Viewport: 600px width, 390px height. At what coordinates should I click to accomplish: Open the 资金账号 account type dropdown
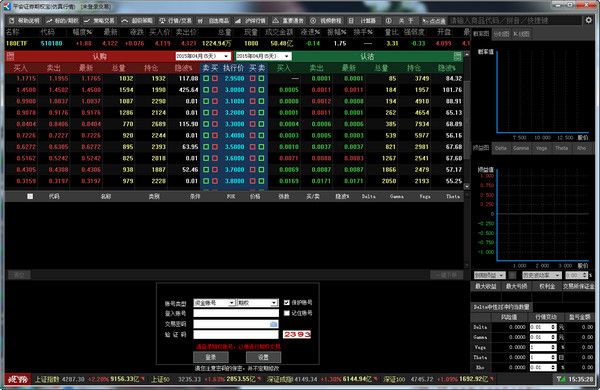pos(214,303)
